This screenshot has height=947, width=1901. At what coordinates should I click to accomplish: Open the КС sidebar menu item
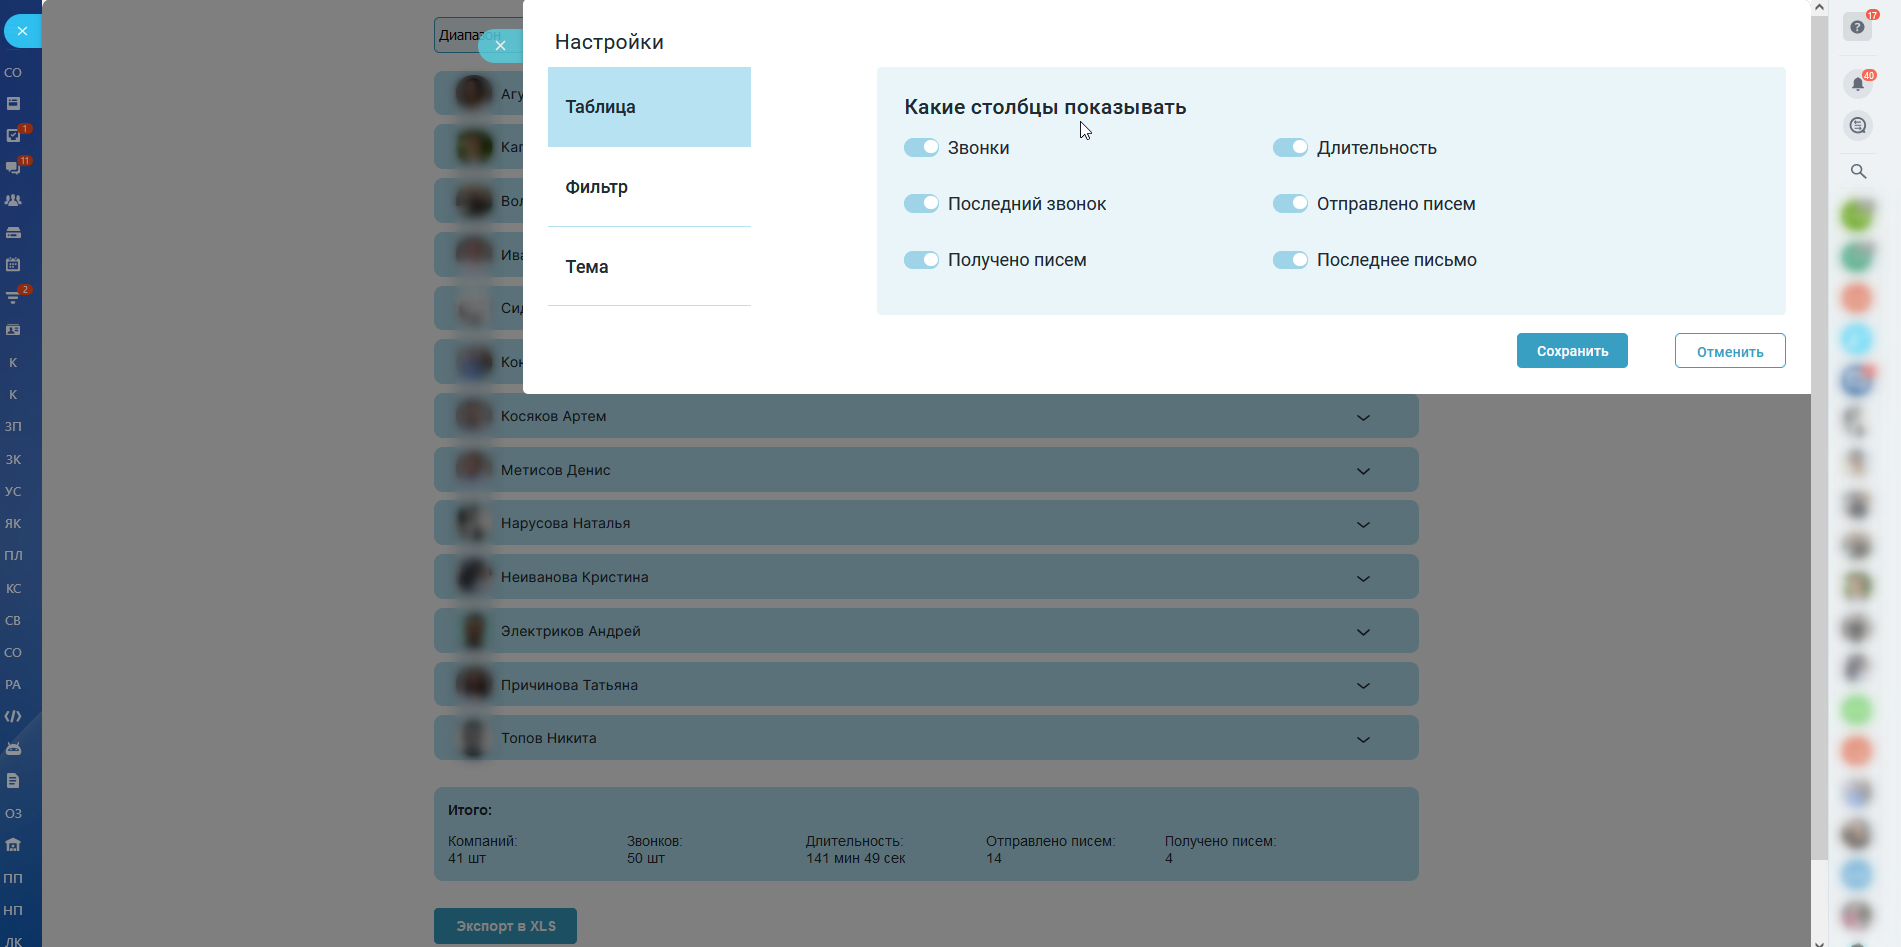(13, 588)
